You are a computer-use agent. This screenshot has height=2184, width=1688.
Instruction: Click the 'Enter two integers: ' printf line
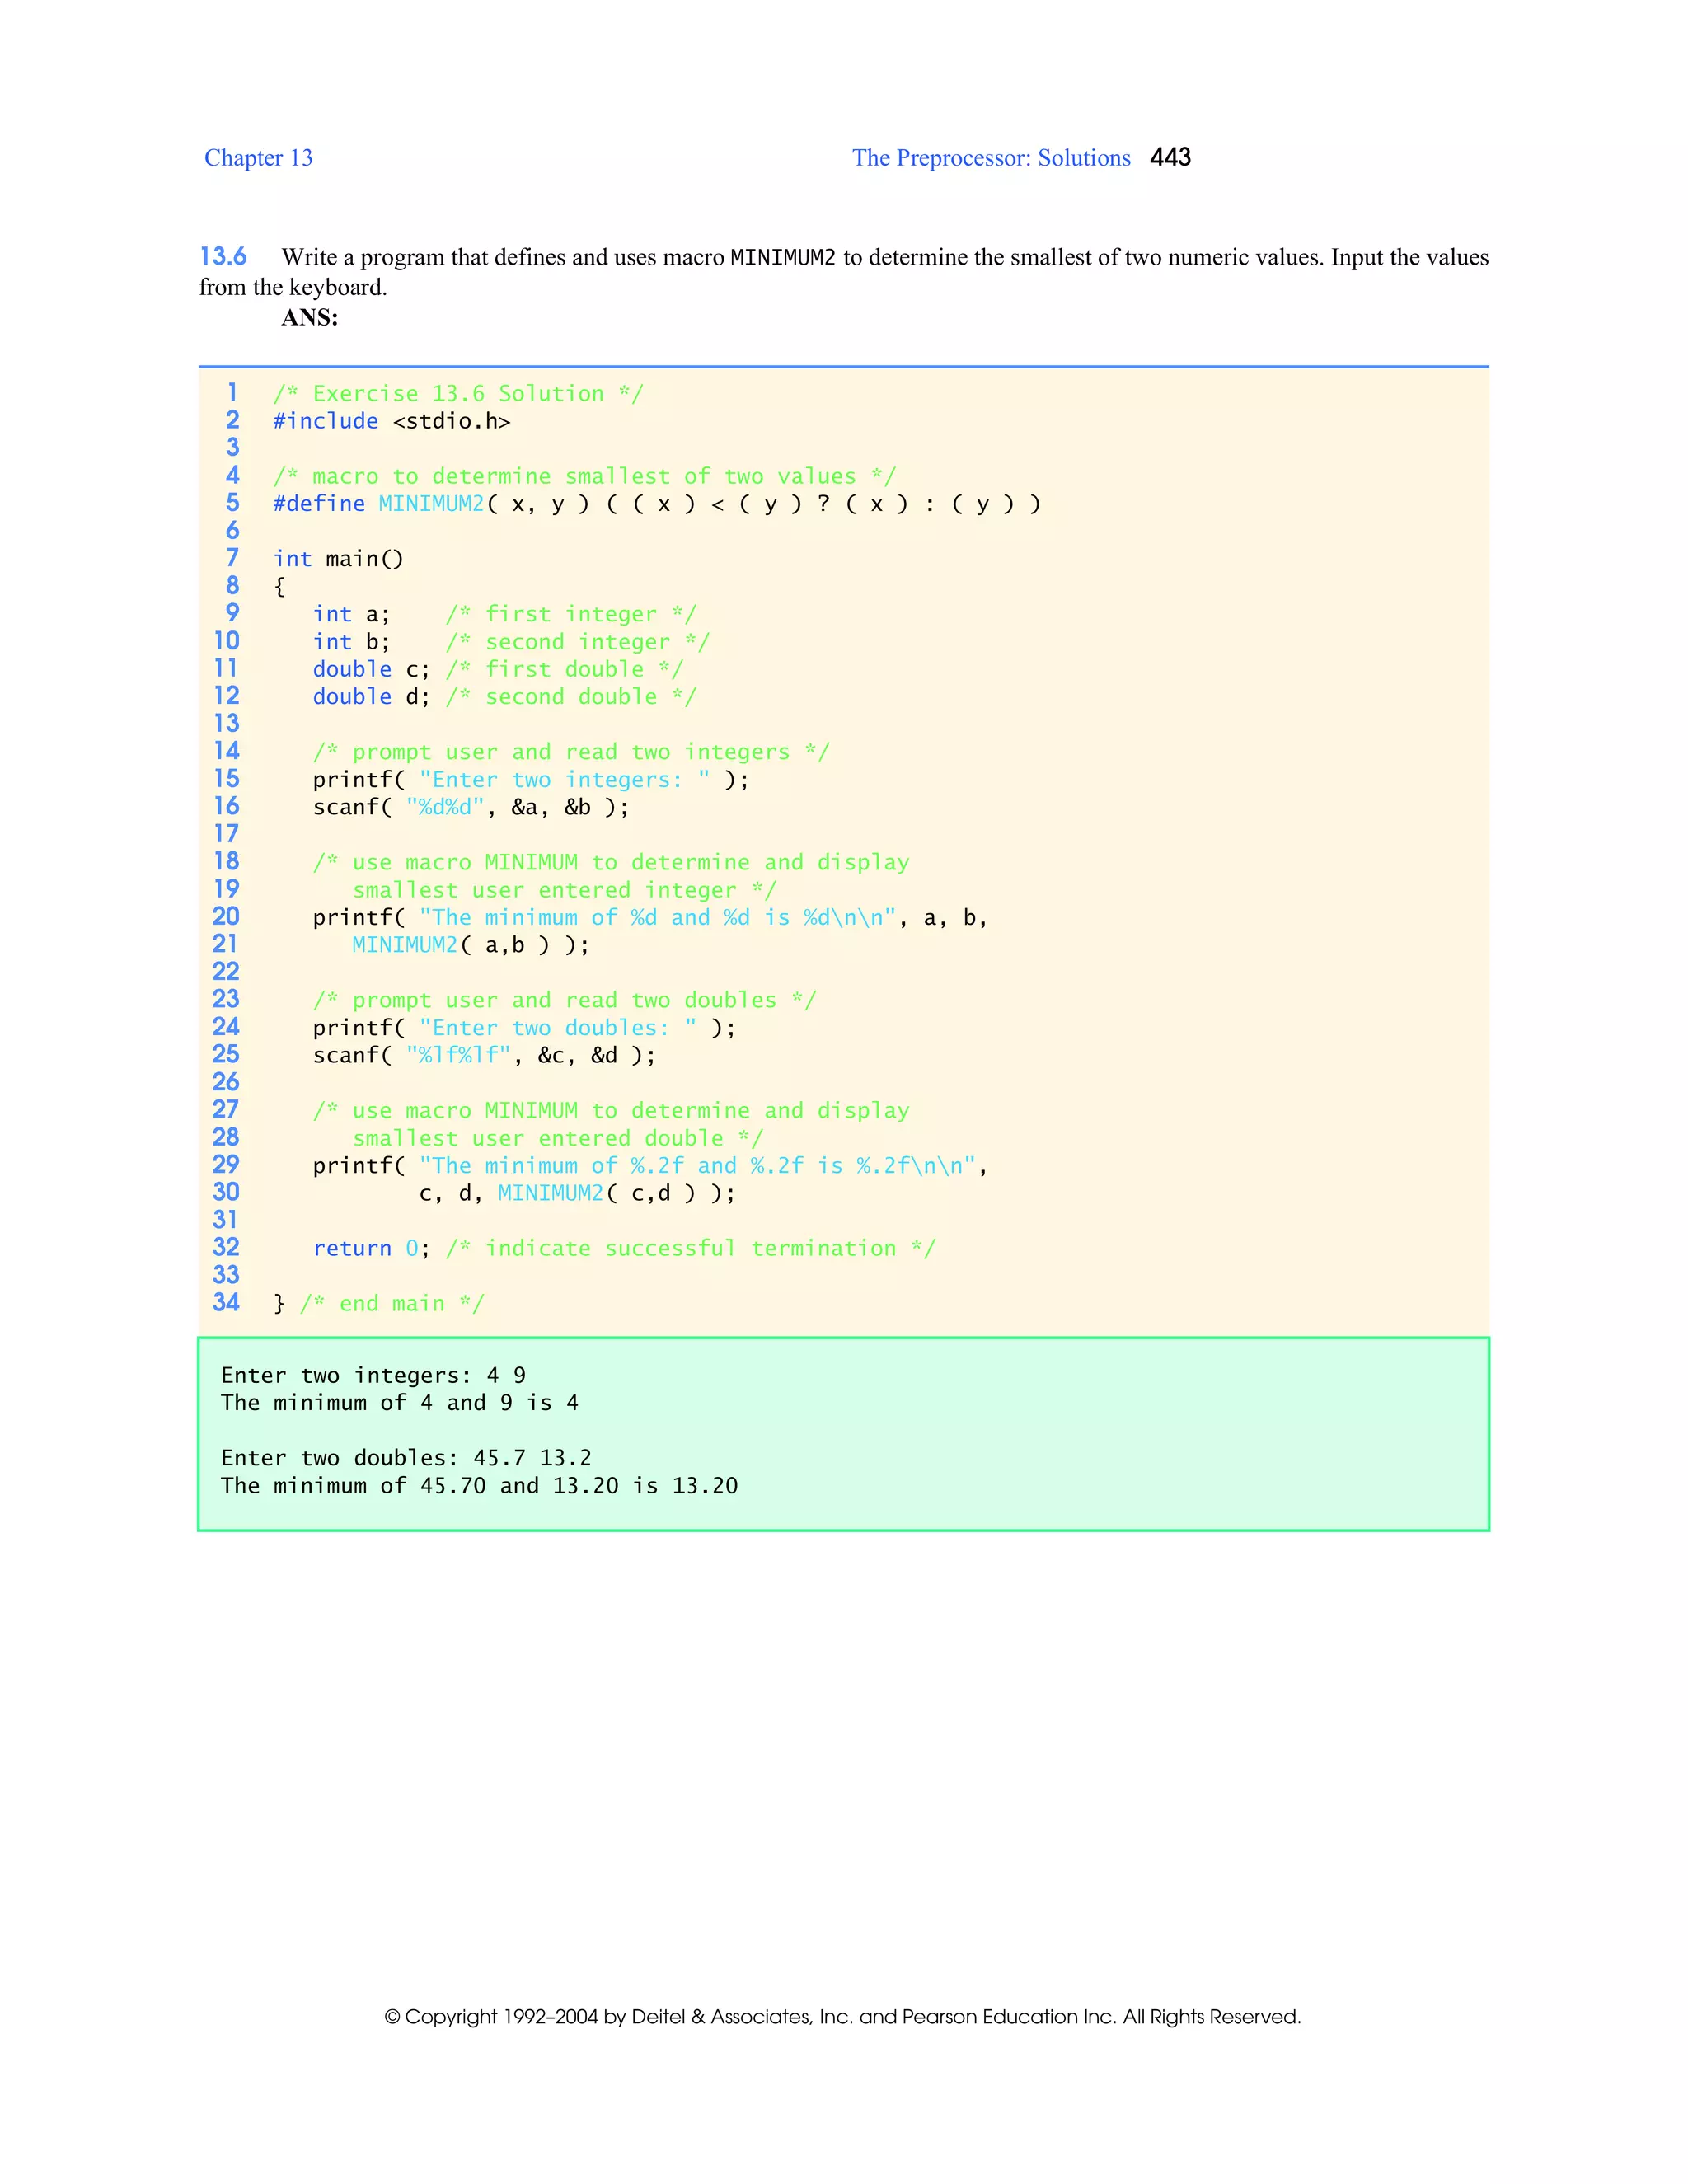(x=531, y=780)
